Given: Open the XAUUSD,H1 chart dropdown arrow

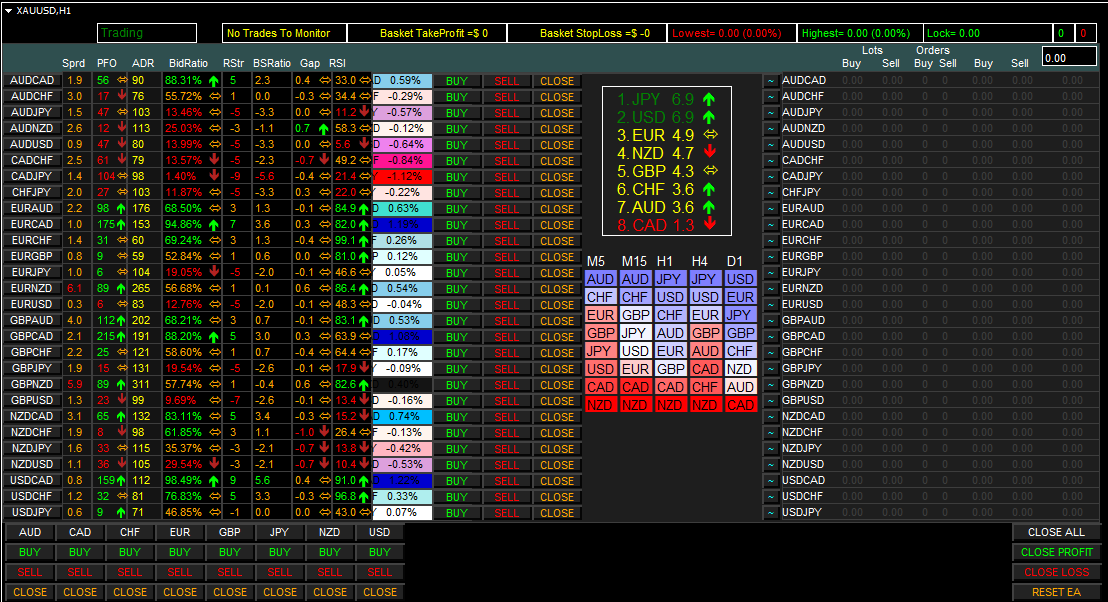Looking at the screenshot, I should 8,11.
